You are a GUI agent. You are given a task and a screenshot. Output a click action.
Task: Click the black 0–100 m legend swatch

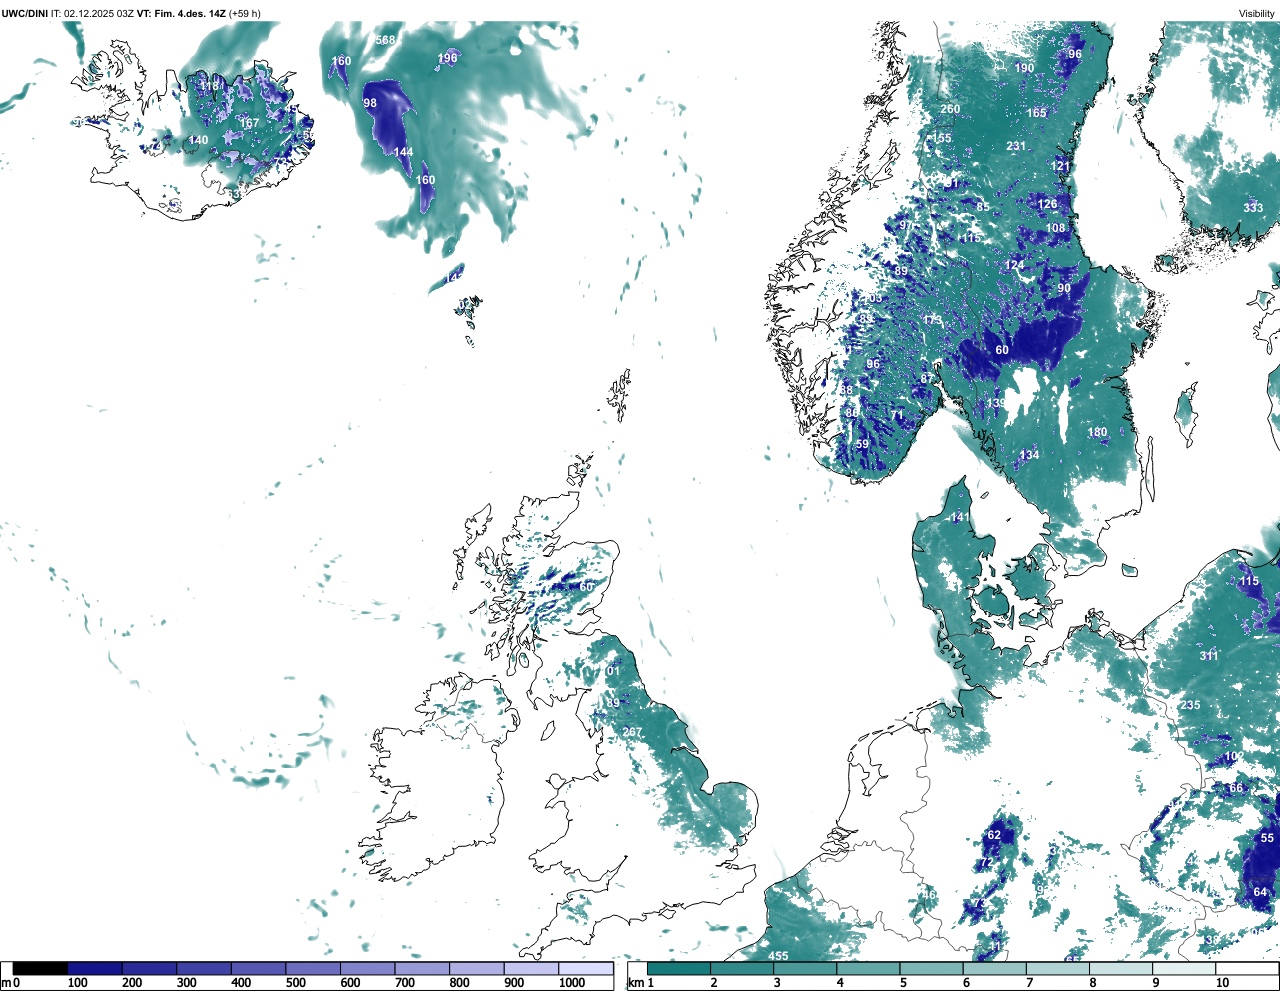[40, 968]
